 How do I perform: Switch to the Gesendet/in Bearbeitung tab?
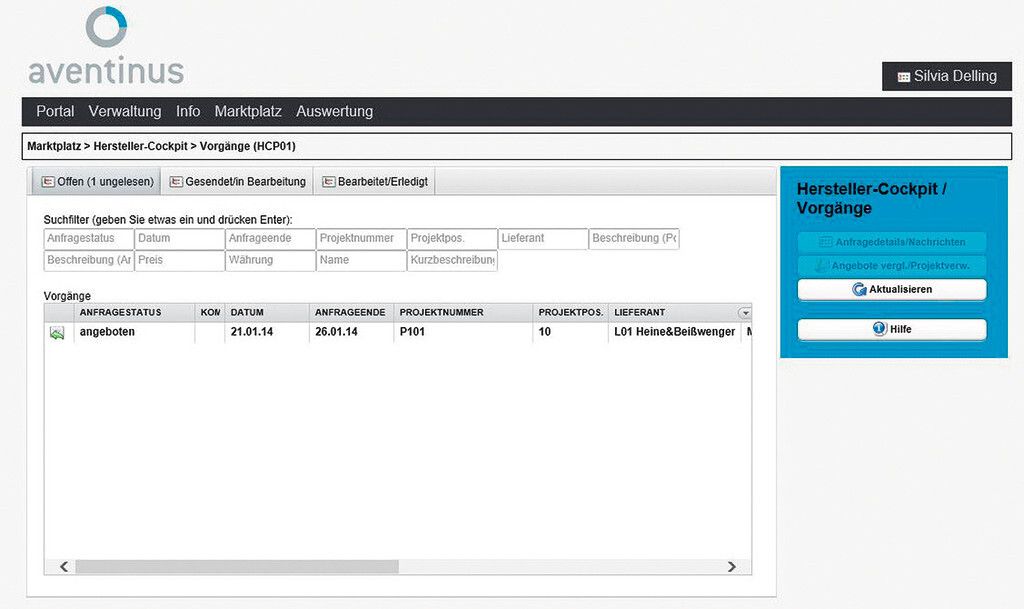click(237, 182)
